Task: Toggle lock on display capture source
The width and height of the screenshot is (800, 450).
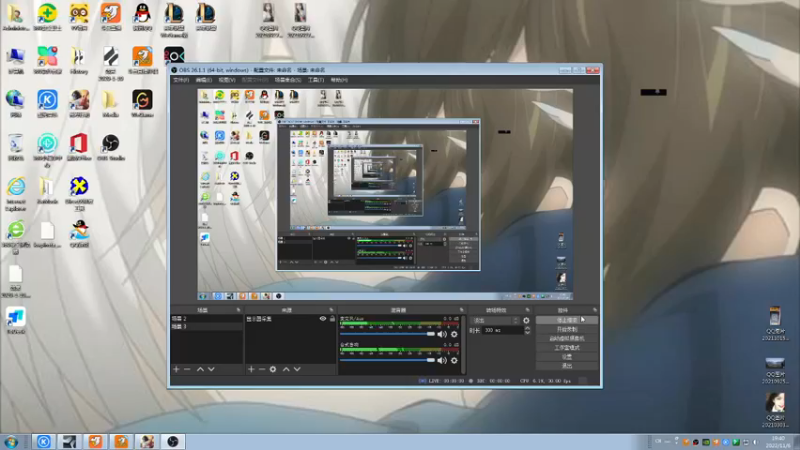Action: click(332, 318)
